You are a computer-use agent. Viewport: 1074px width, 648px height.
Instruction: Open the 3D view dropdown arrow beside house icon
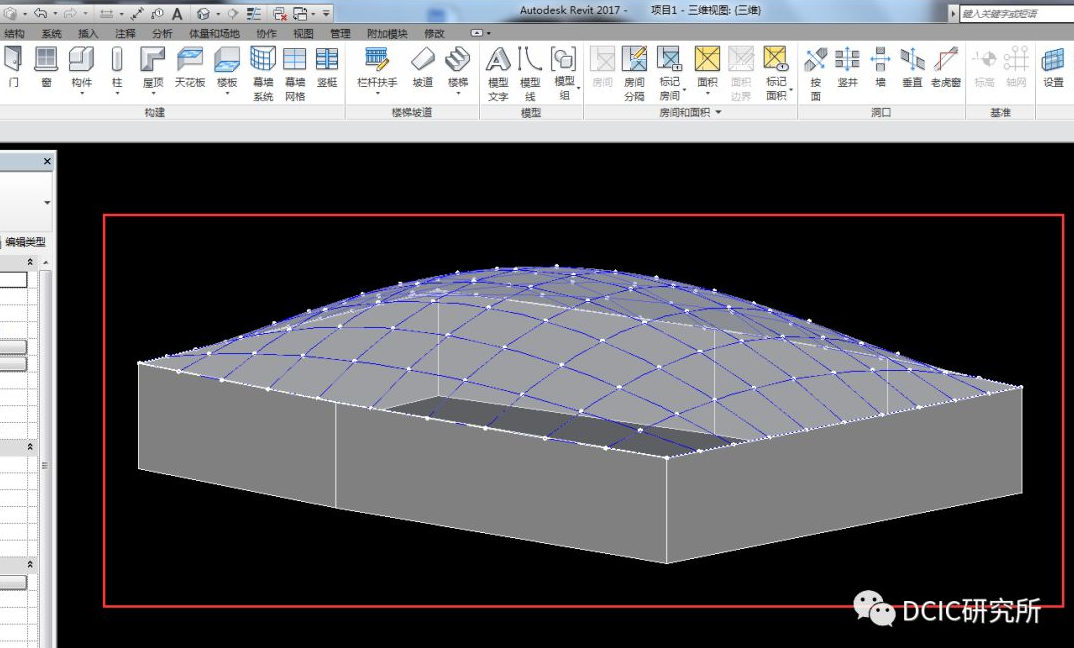[218, 14]
